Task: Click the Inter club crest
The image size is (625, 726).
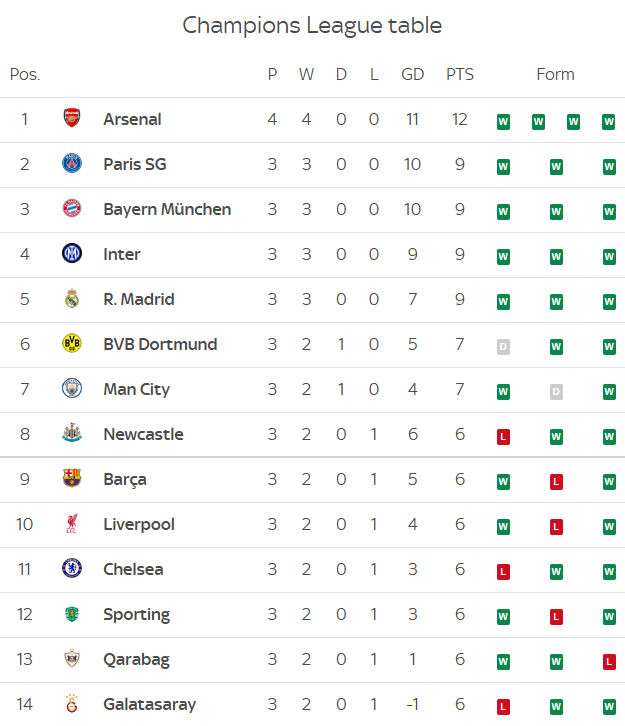Action: pos(72,254)
